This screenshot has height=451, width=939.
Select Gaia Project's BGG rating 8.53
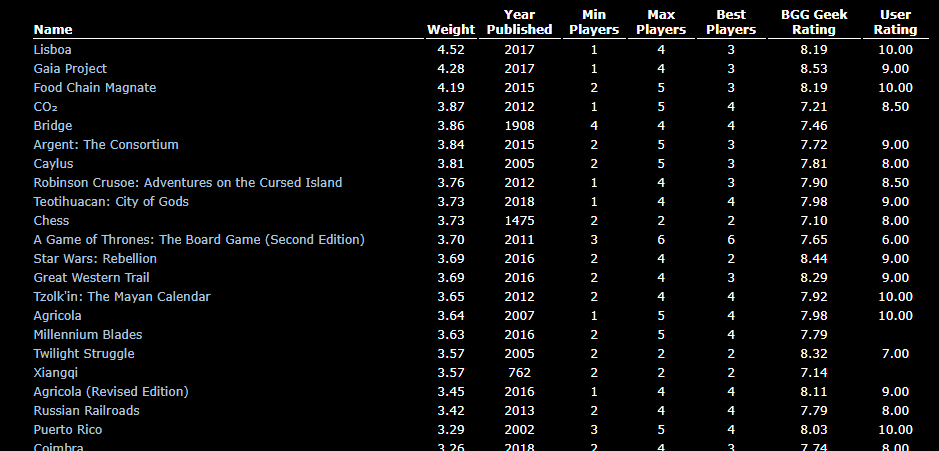tap(814, 69)
